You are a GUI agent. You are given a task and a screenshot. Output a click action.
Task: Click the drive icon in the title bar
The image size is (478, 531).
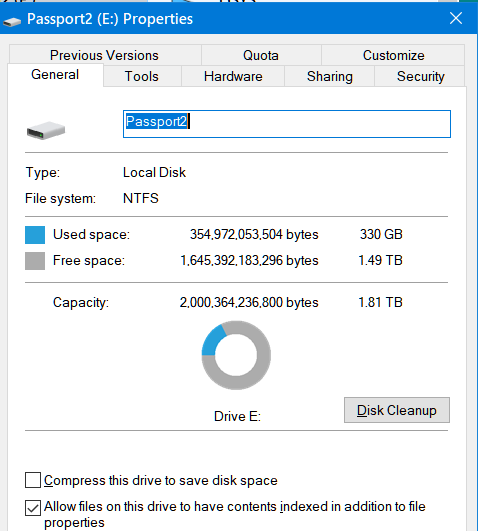[12, 21]
